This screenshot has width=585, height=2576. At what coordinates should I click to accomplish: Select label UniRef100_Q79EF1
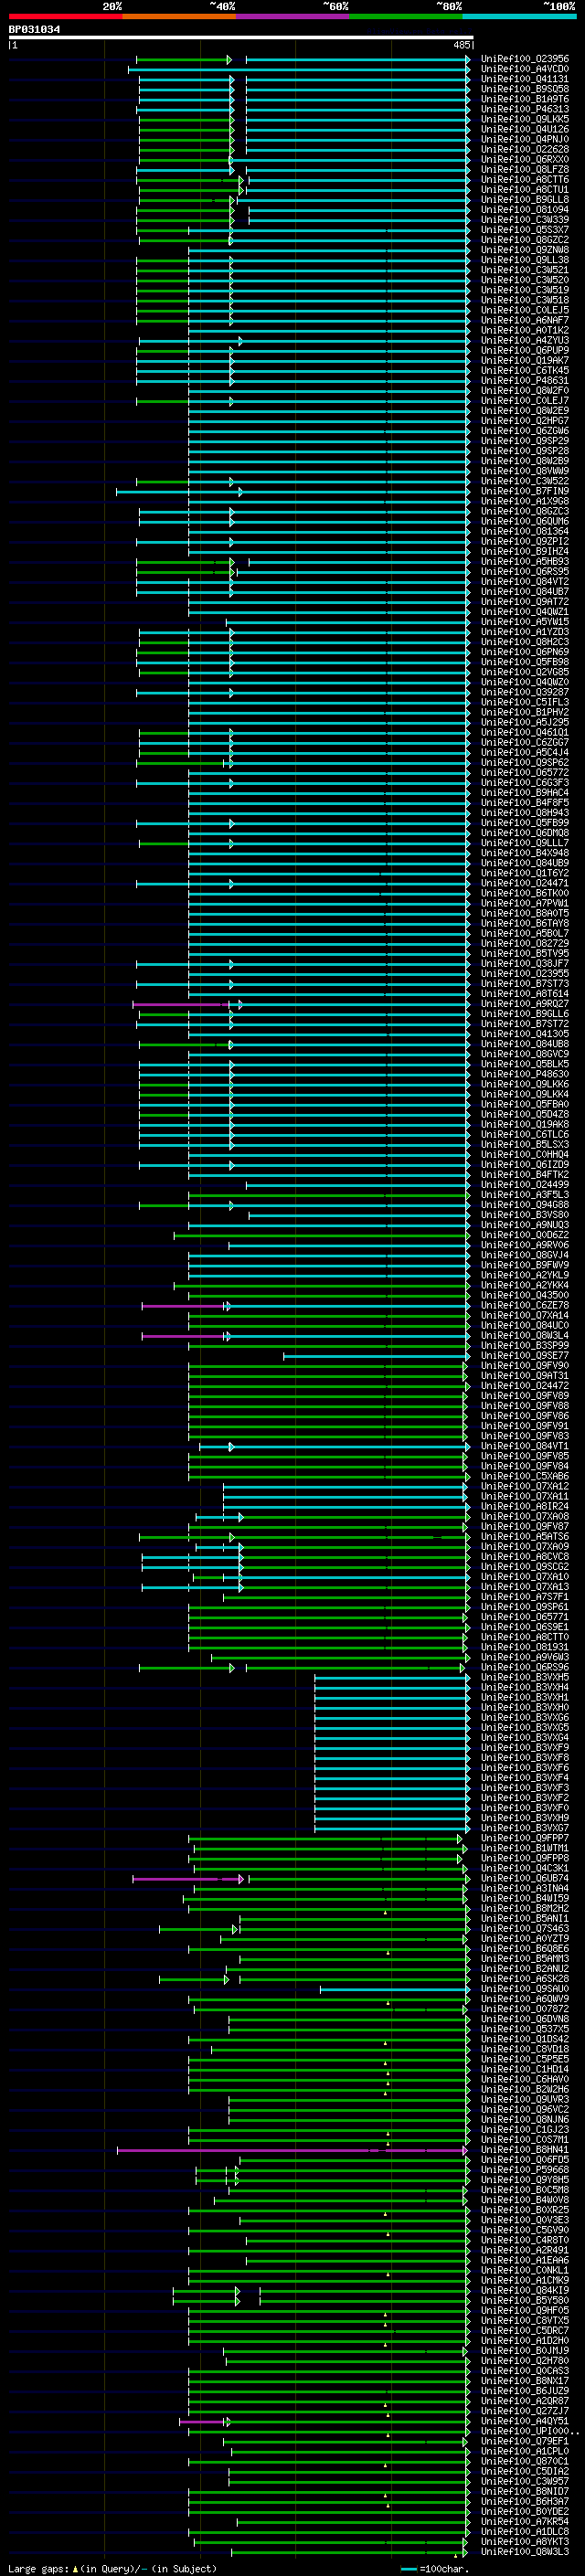[524, 2442]
